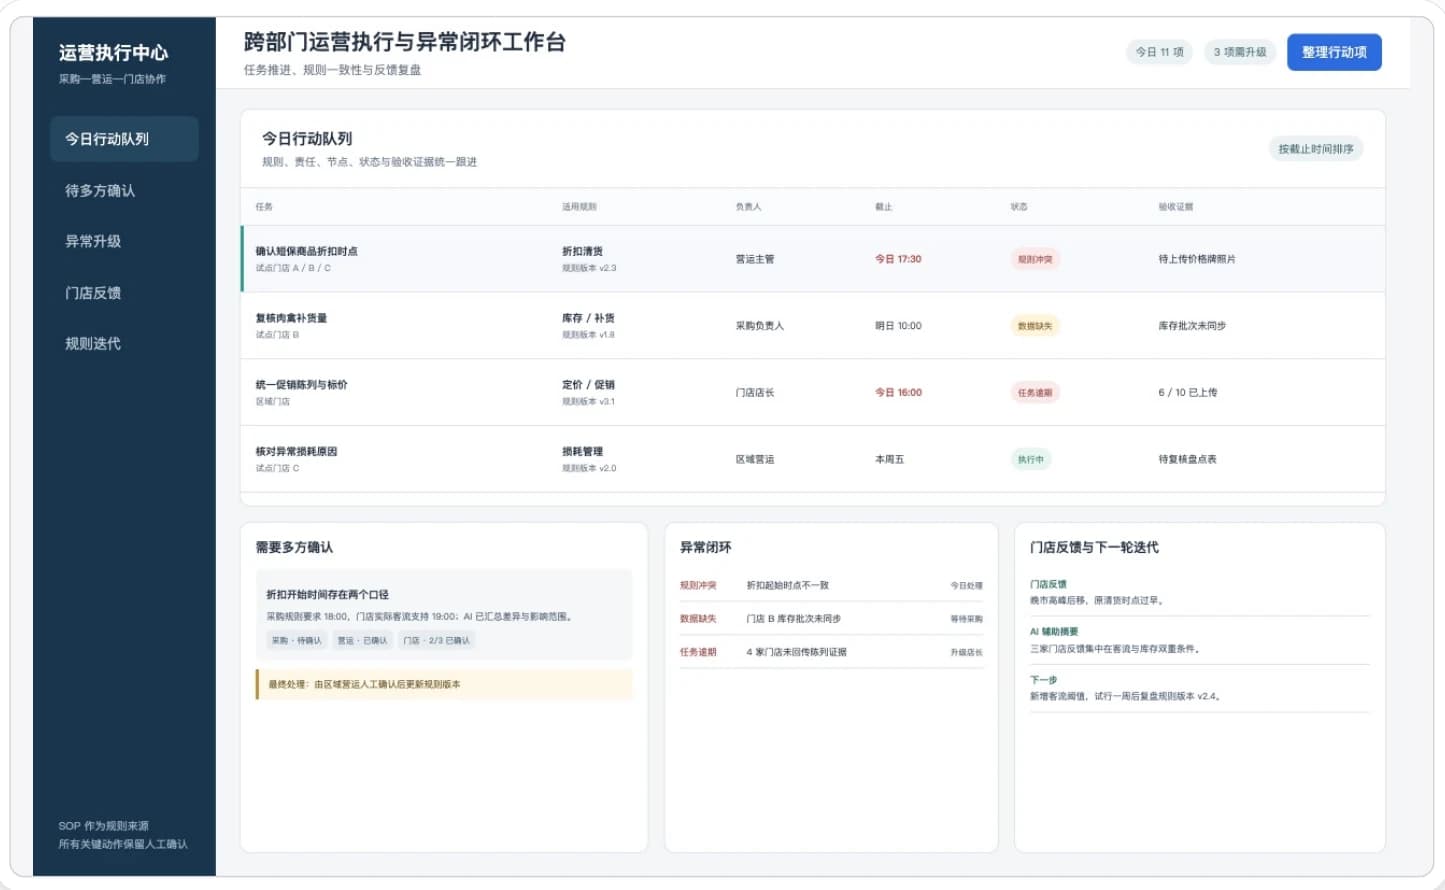Open the 门店 B 库存批次未同步 exception row
1445x890 pixels.
click(x=831, y=619)
